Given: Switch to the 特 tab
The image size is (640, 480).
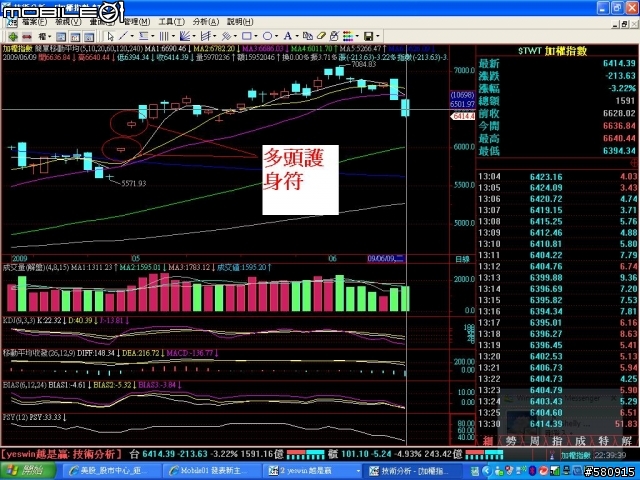Looking at the screenshot, I should [604, 441].
